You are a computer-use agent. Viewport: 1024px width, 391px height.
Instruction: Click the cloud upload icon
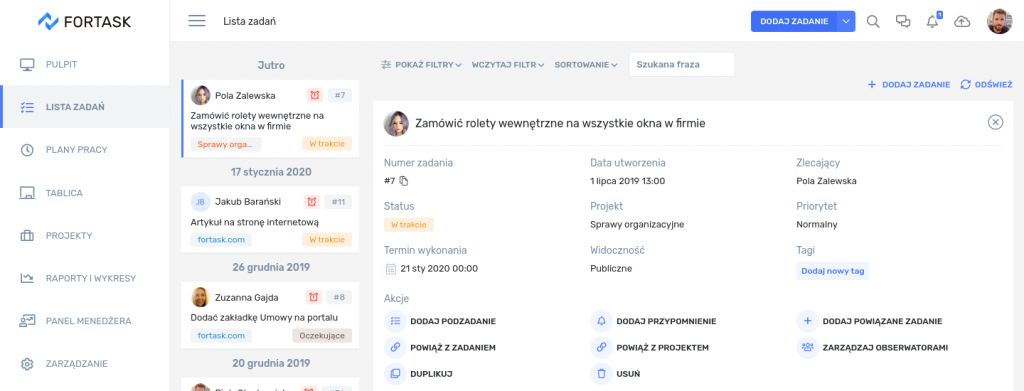coord(962,22)
